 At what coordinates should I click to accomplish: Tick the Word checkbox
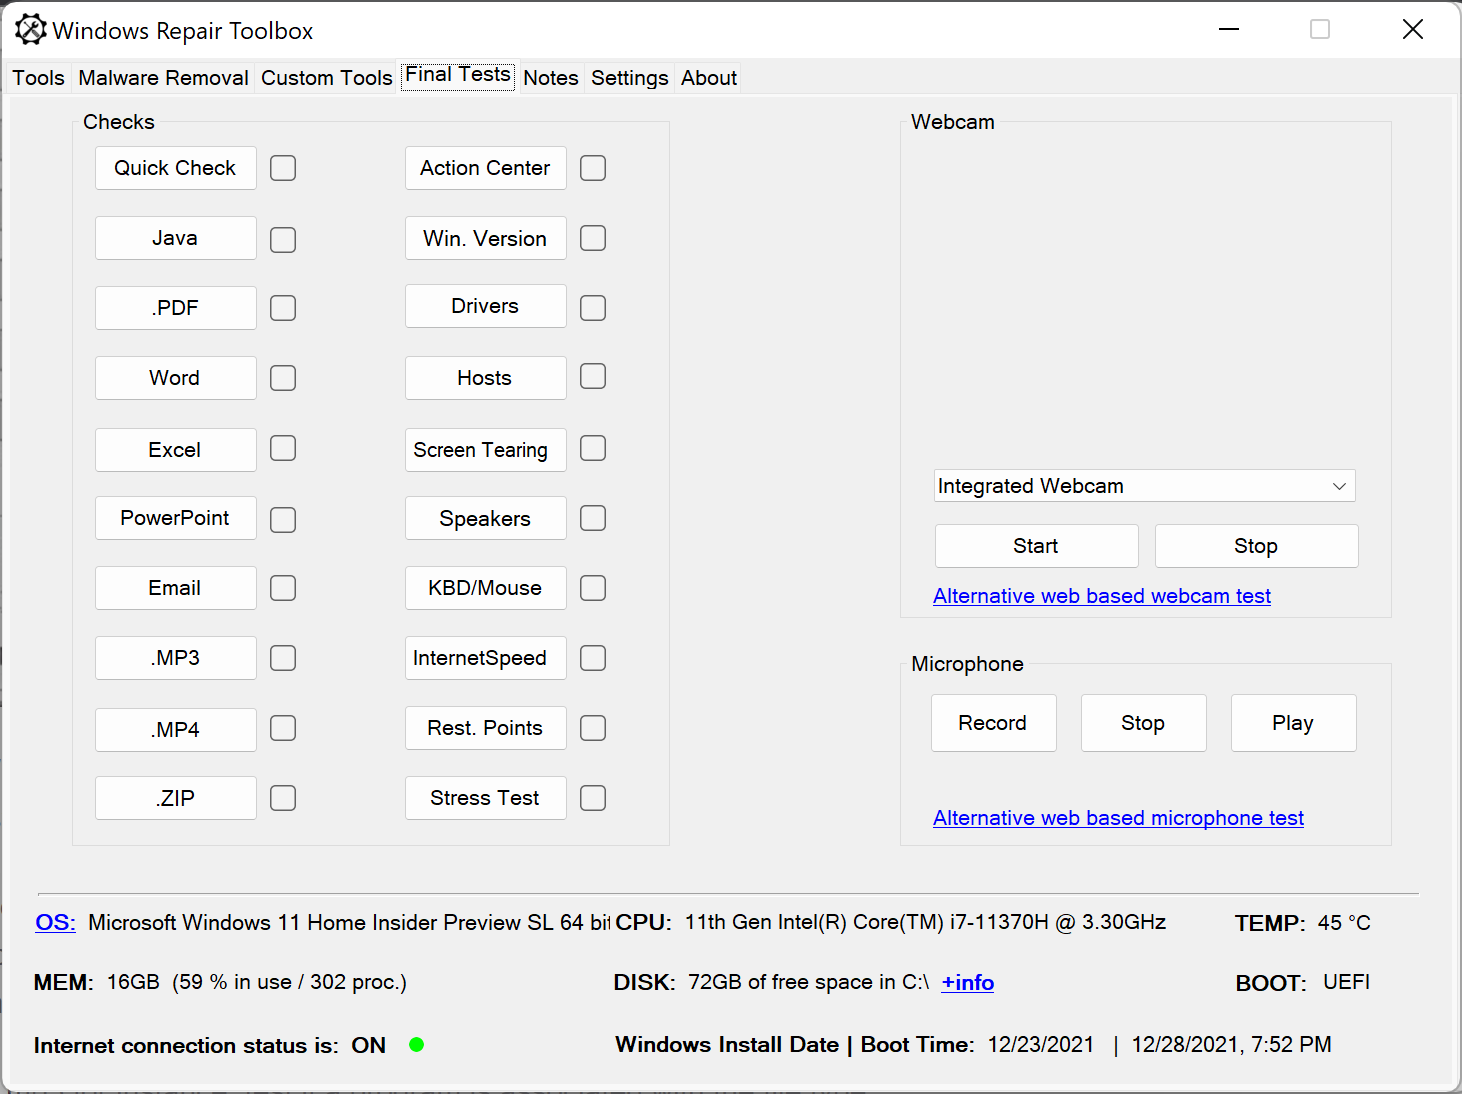point(283,378)
